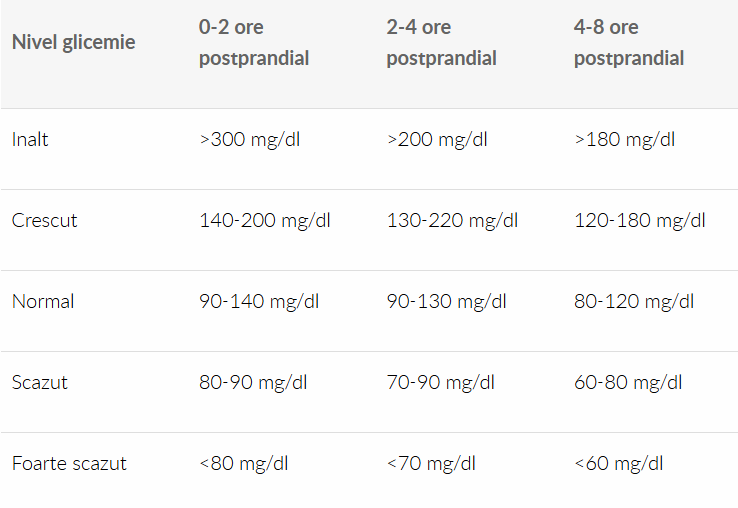Click the '90-140 mg/dl' cell
Screen dimensions: 738x508
[259, 301]
